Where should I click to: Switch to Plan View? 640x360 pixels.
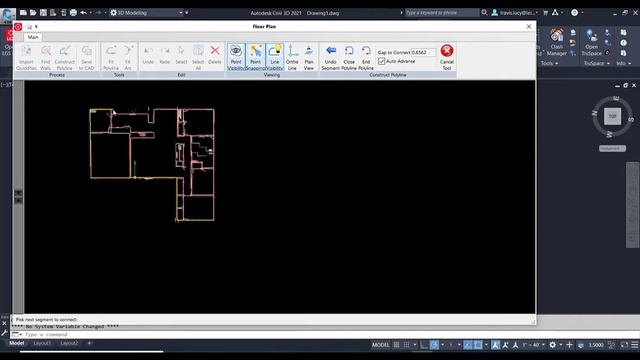click(309, 57)
